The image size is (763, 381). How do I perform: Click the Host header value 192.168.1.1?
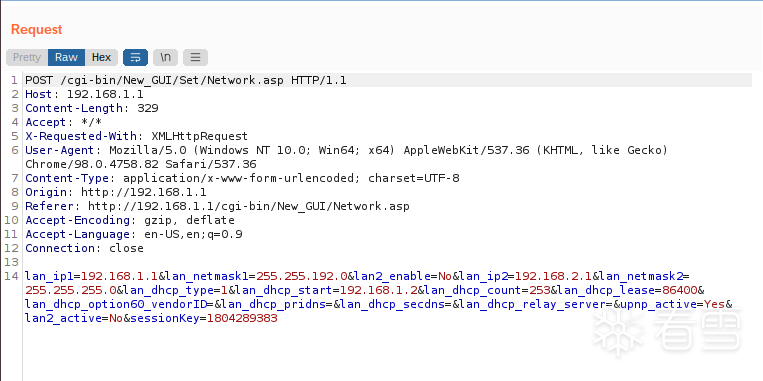105,94
